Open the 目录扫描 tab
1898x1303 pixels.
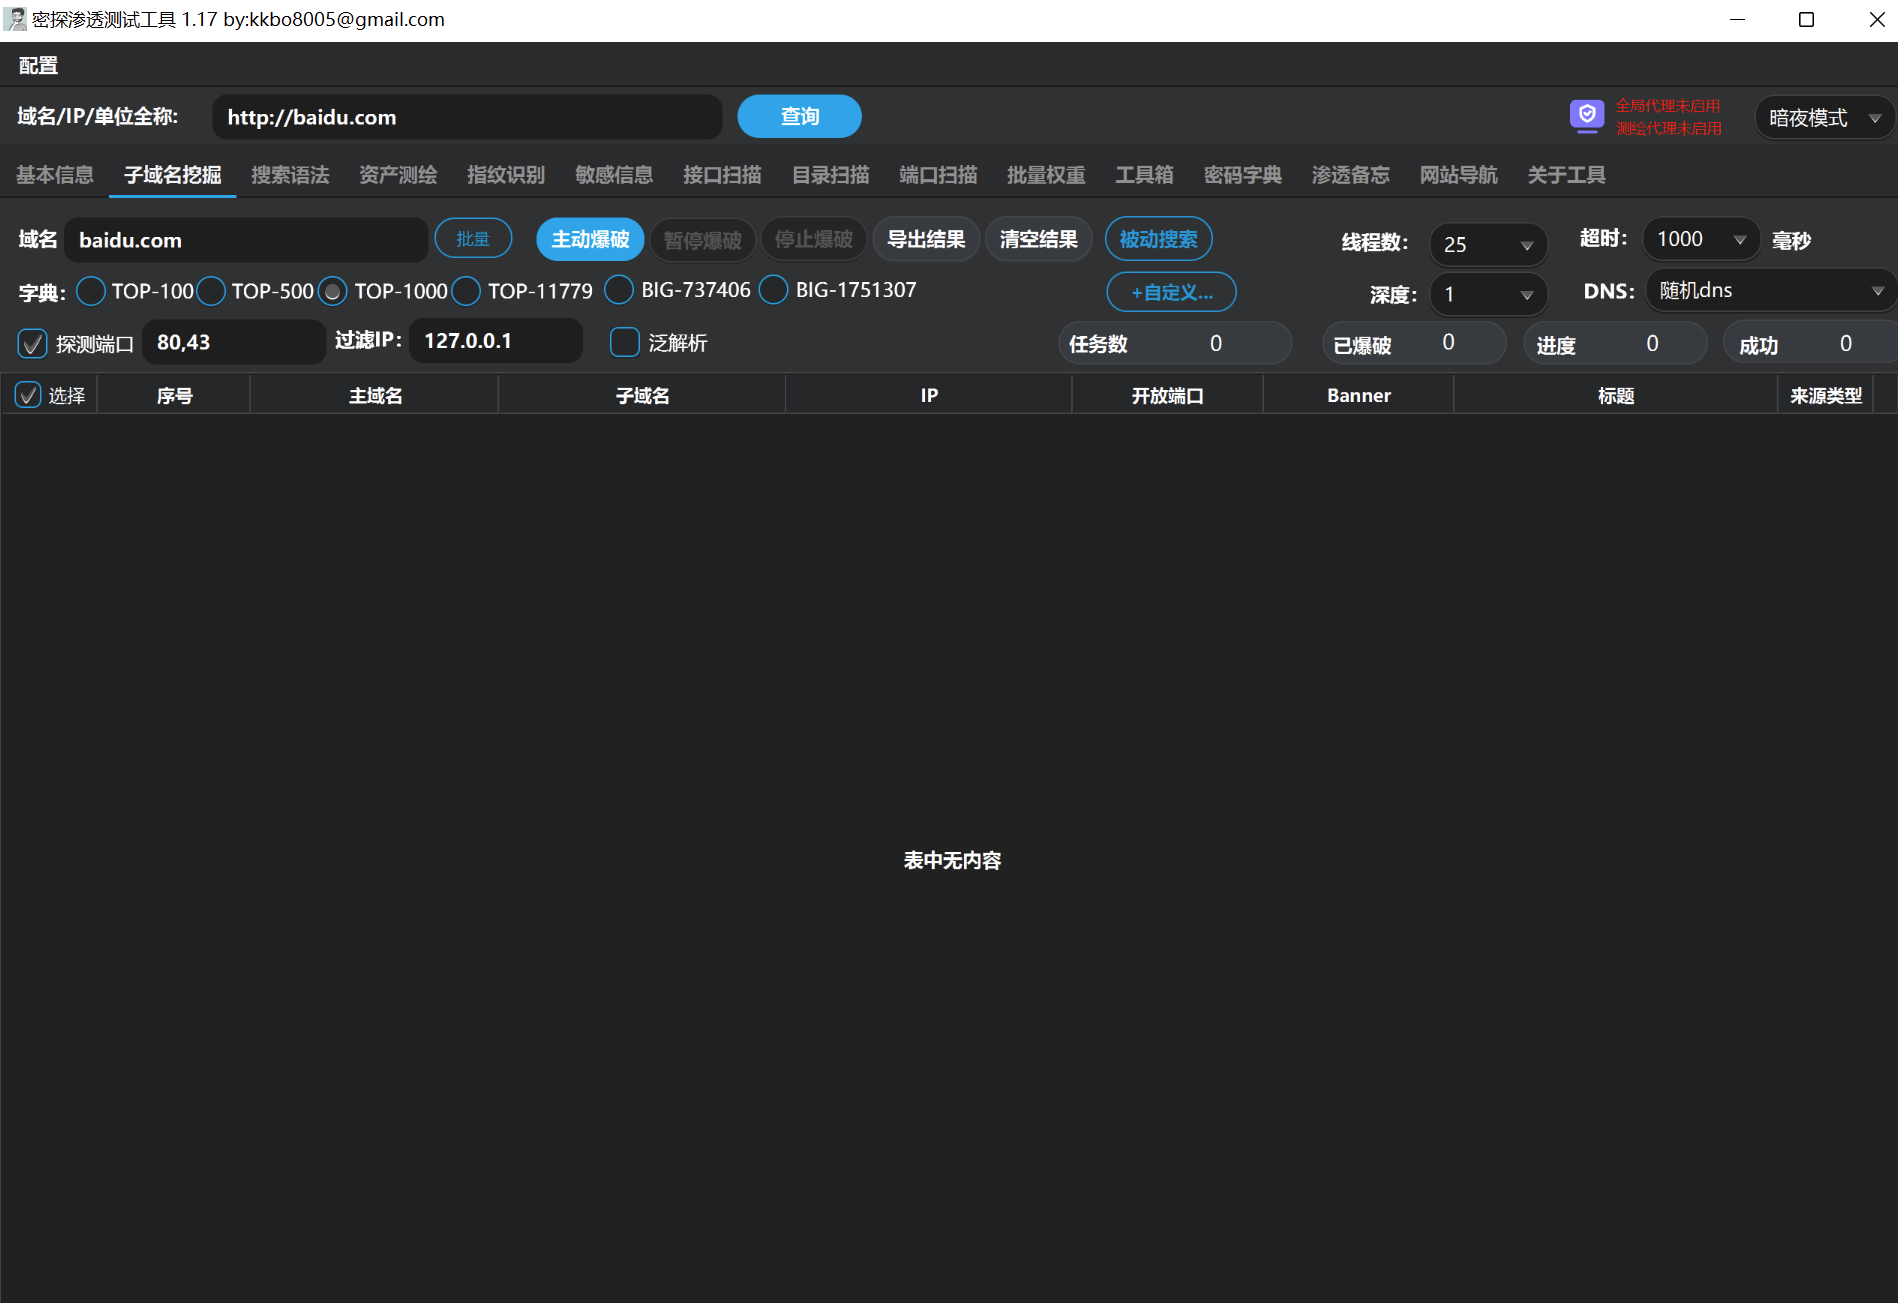coord(830,175)
